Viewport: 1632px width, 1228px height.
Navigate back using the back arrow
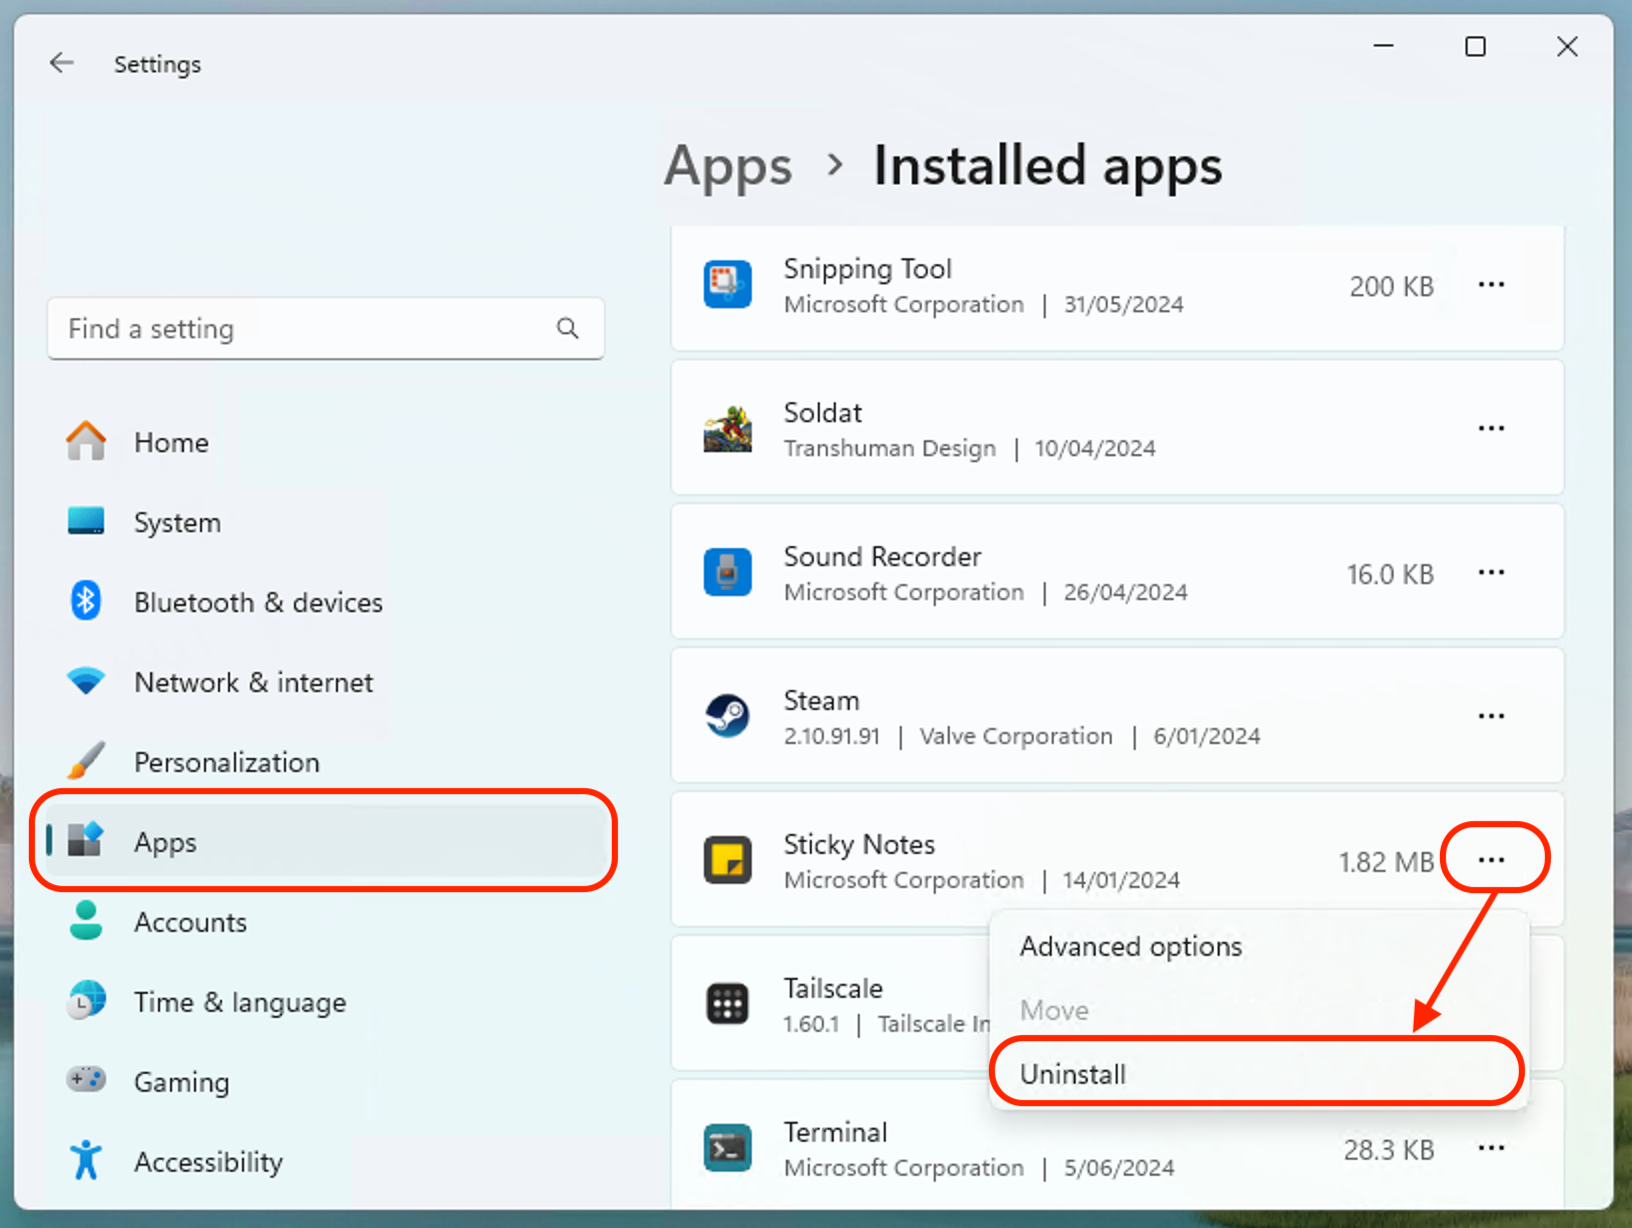(x=61, y=62)
